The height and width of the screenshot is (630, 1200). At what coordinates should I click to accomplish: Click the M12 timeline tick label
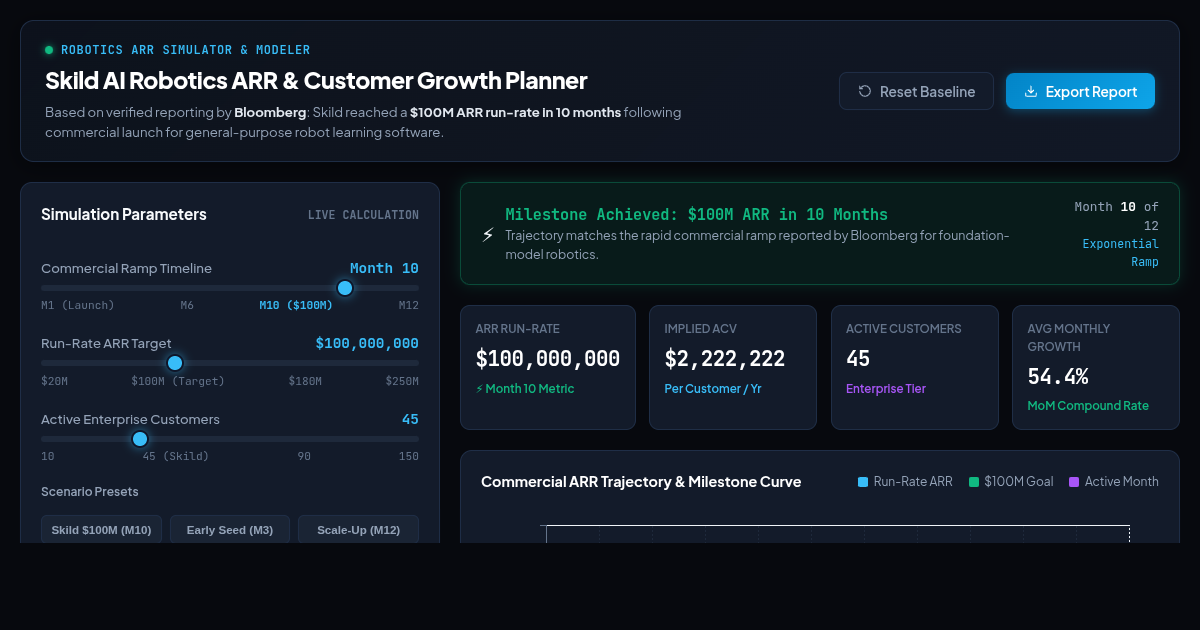point(409,305)
